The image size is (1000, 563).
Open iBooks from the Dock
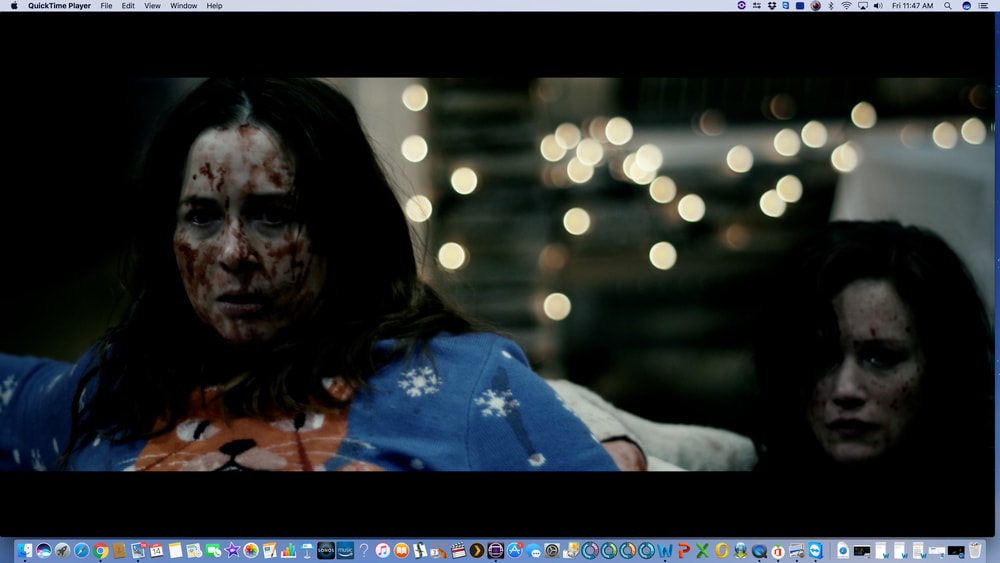[x=401, y=550]
